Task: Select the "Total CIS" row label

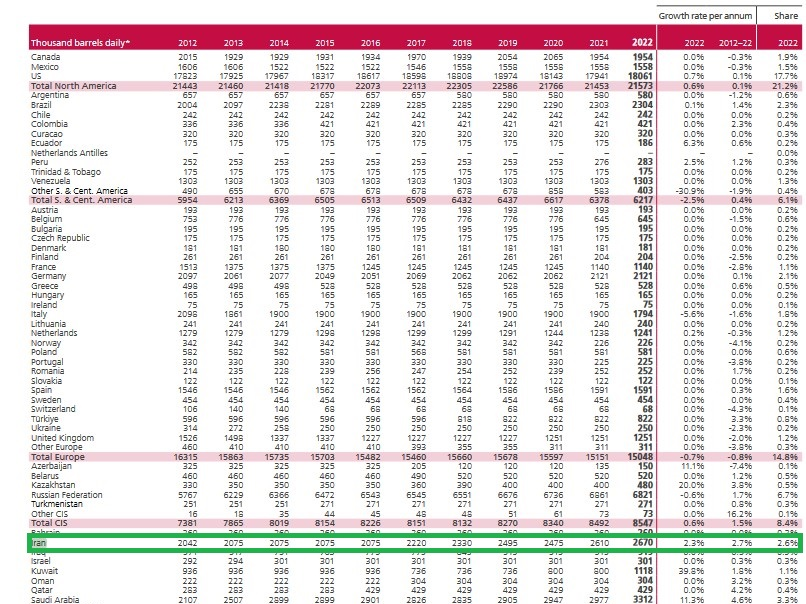Action: click(x=51, y=521)
